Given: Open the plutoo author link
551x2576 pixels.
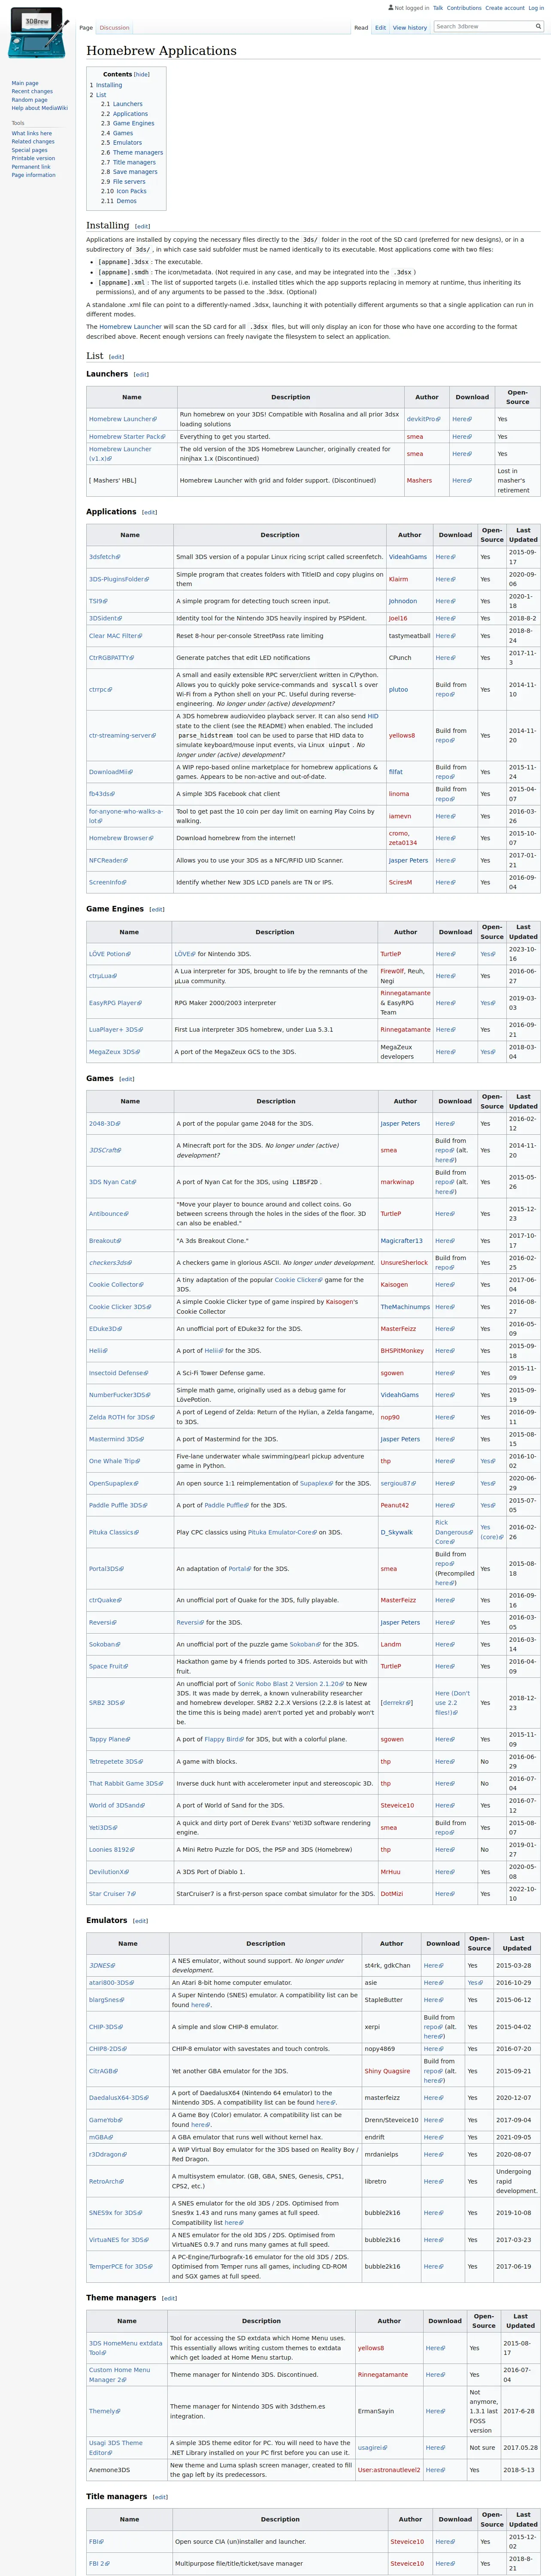Looking at the screenshot, I should coord(398,690).
